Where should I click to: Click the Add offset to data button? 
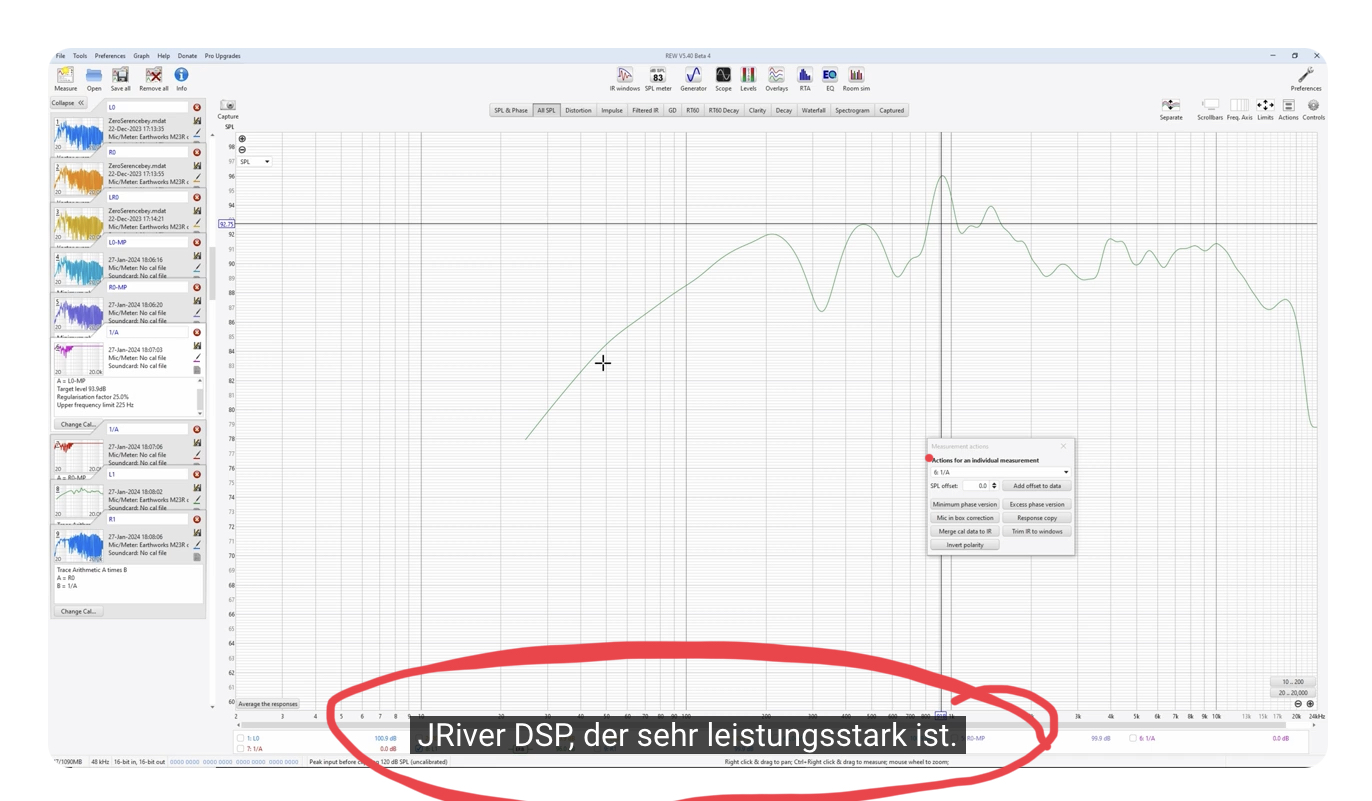point(1037,486)
